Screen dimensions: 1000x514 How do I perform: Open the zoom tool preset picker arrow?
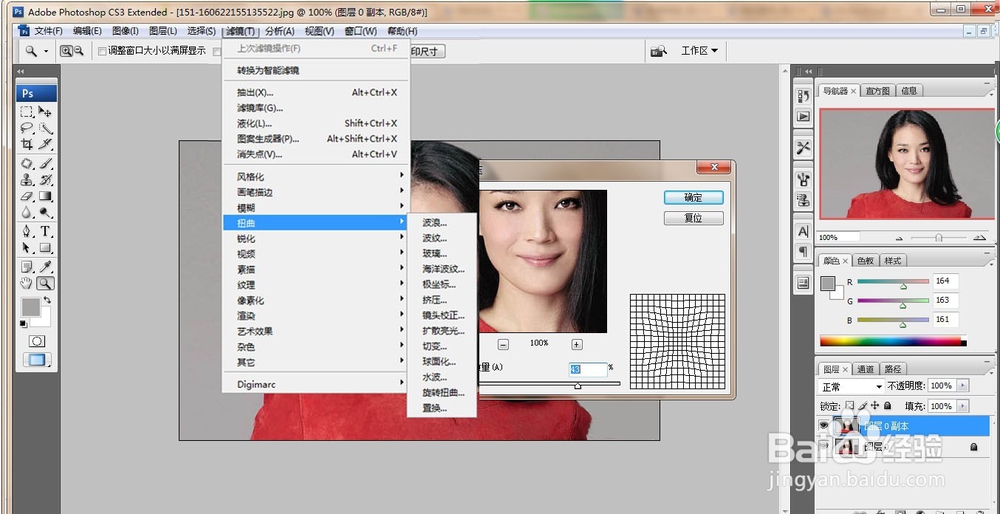[x=46, y=51]
